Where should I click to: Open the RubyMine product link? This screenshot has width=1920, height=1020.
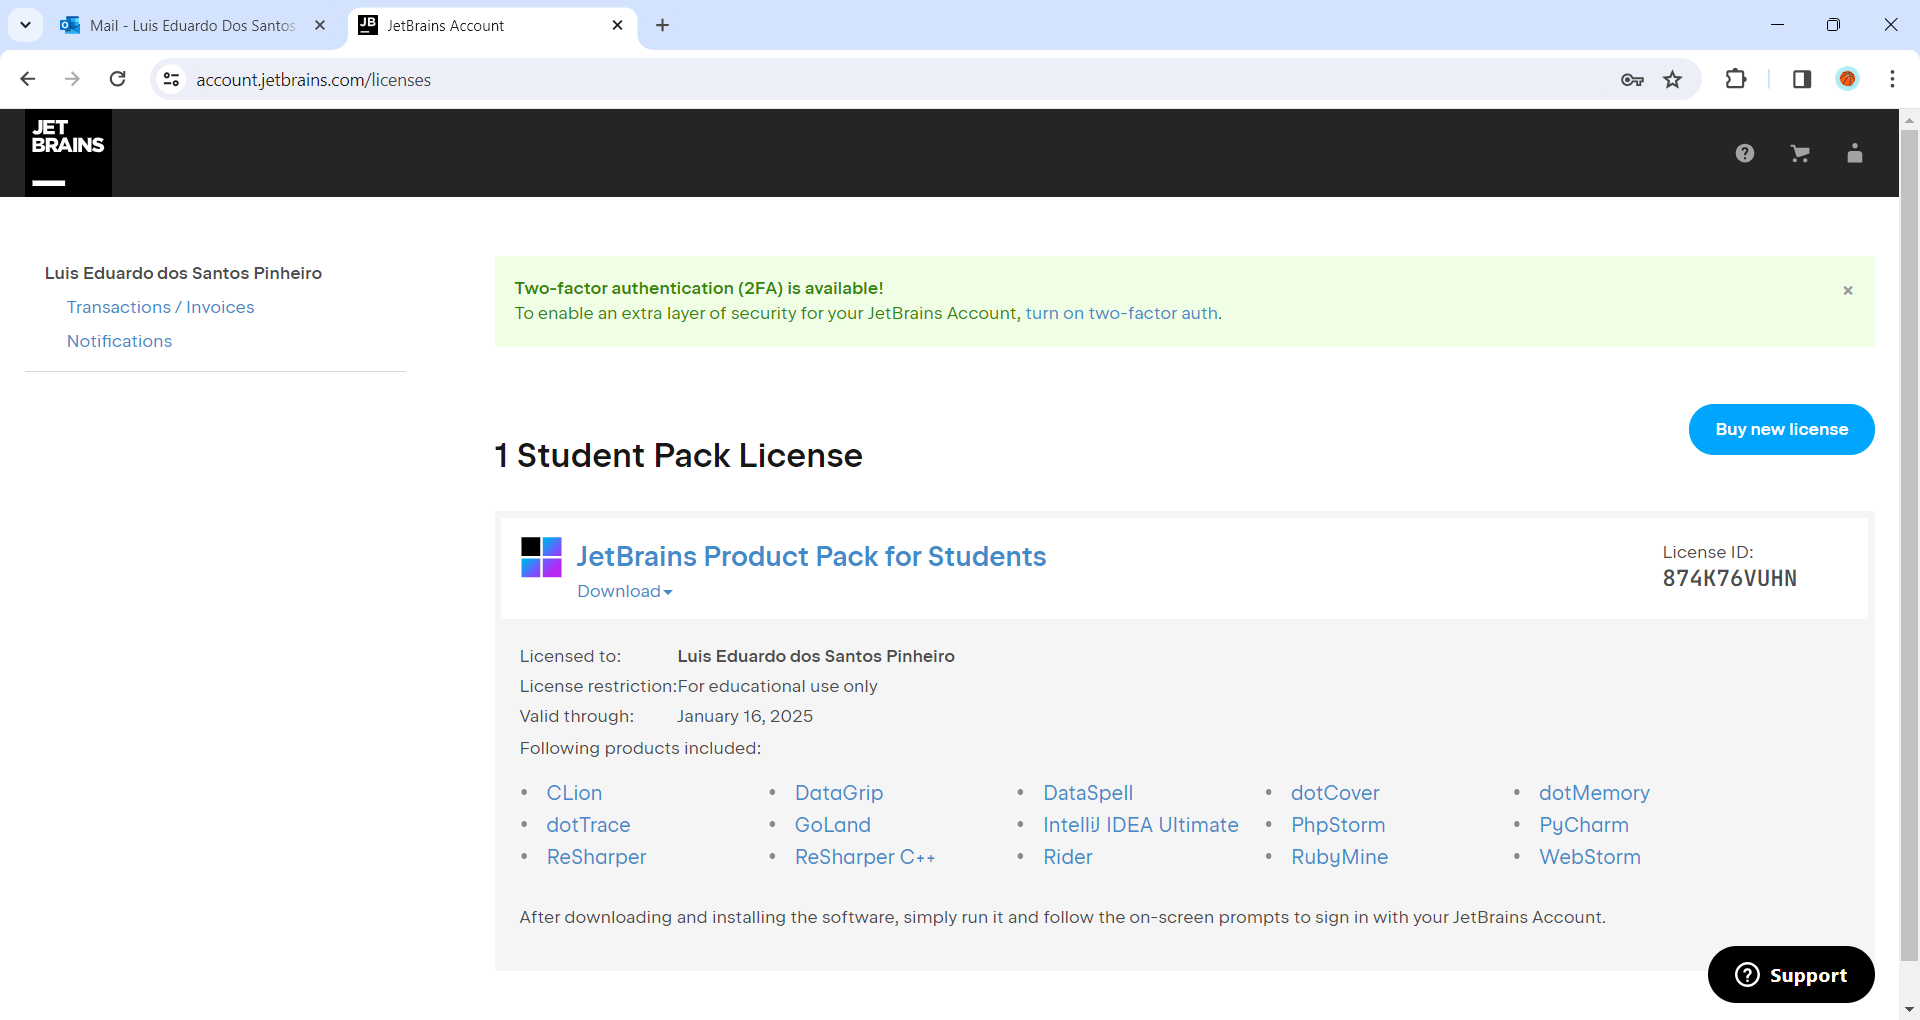[x=1339, y=857]
